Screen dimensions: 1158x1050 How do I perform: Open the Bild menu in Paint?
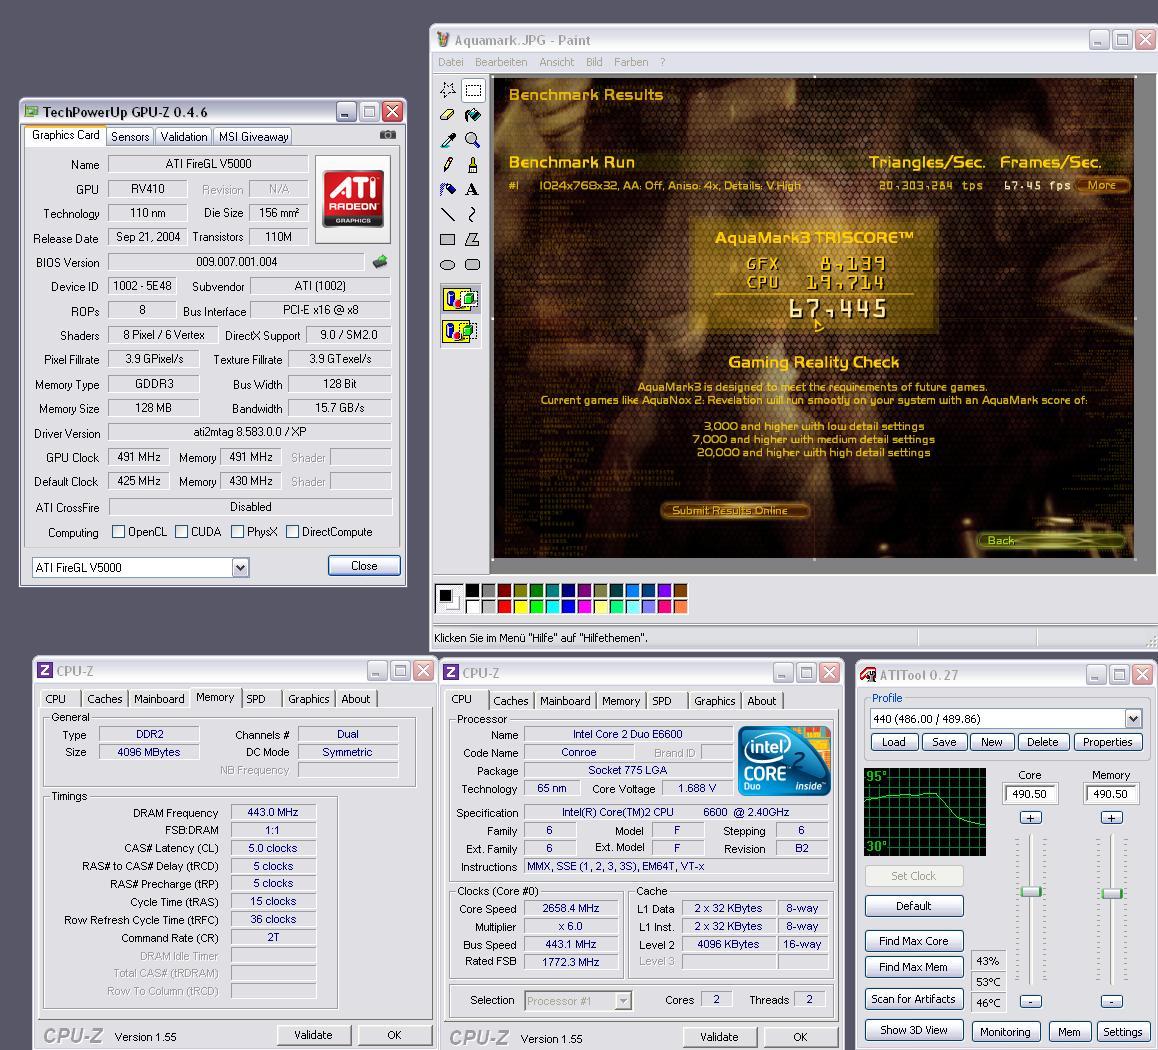pos(594,62)
